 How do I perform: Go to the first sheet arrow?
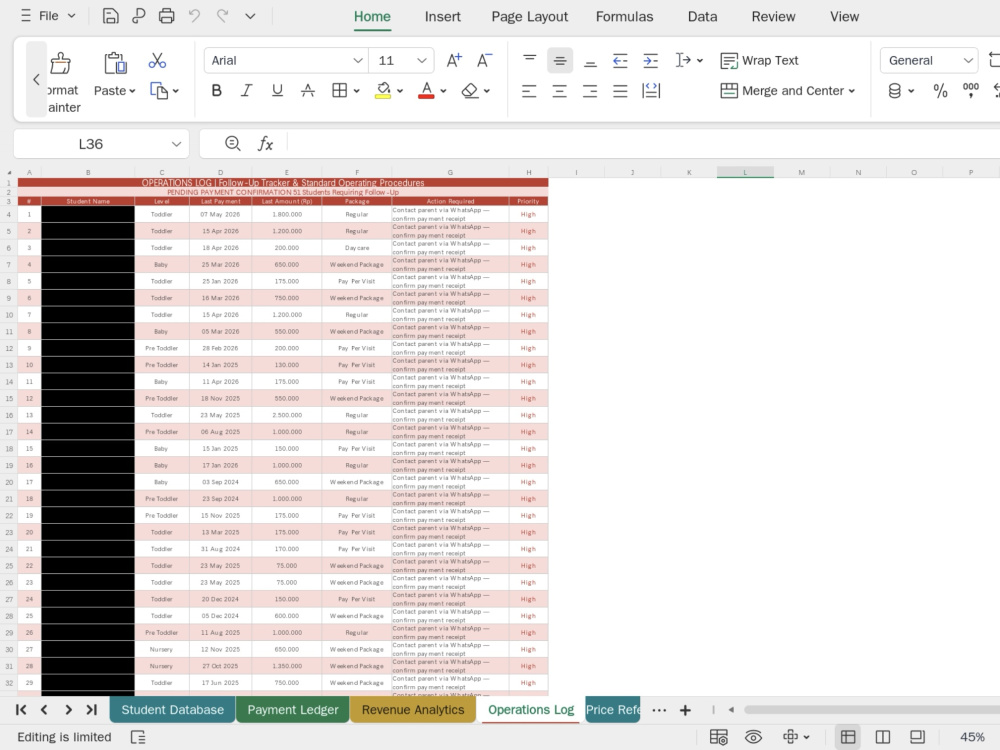(20, 710)
